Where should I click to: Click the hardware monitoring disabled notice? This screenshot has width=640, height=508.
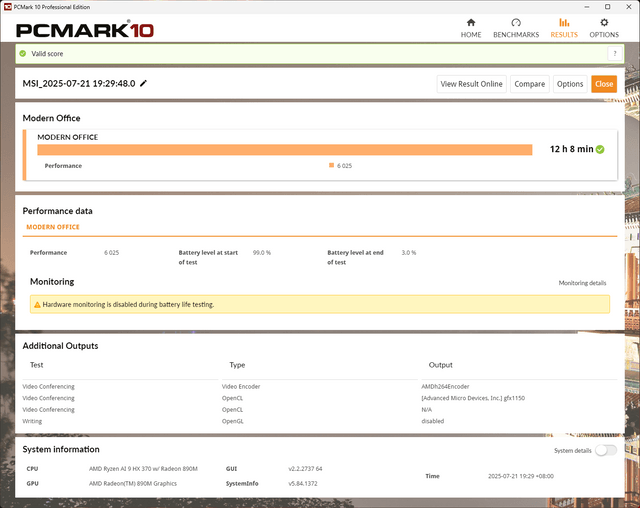(x=320, y=304)
